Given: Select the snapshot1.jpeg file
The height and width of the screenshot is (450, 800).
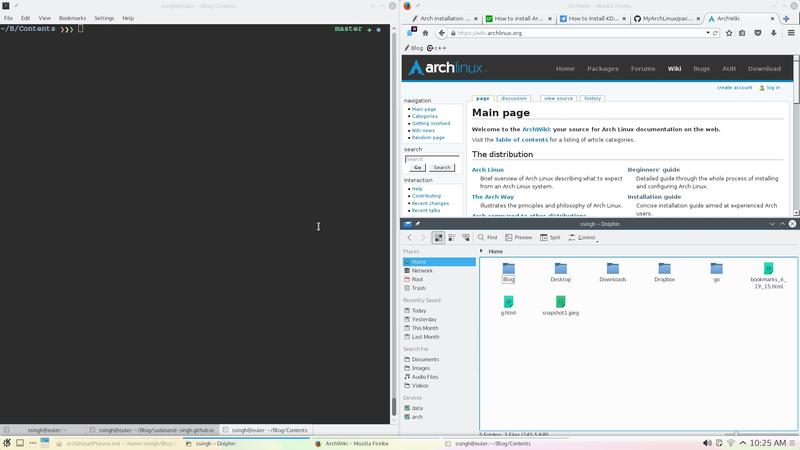Looking at the screenshot, I should tap(561, 306).
